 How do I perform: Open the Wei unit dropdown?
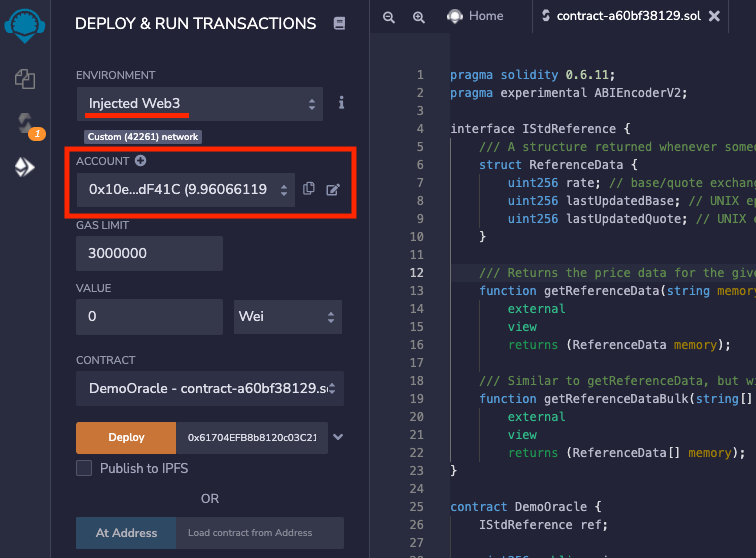[287, 317]
